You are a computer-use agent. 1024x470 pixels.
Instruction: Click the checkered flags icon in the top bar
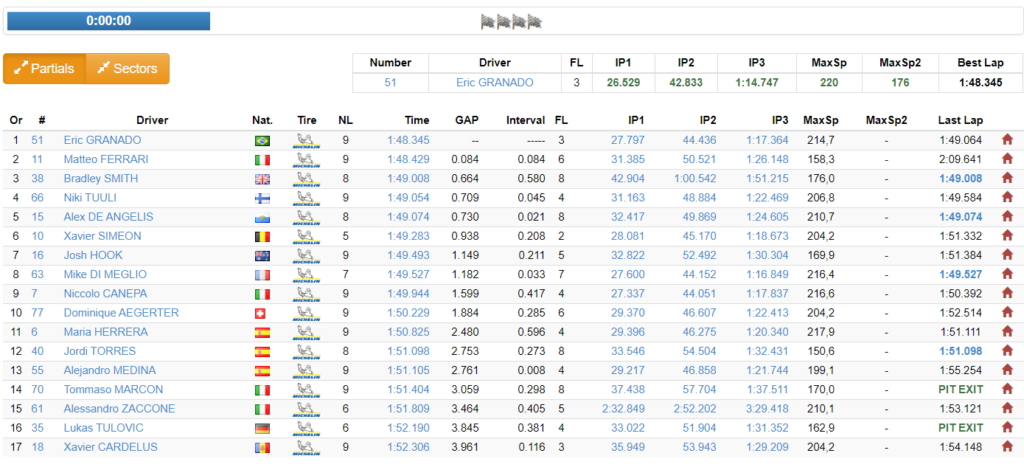tap(511, 22)
